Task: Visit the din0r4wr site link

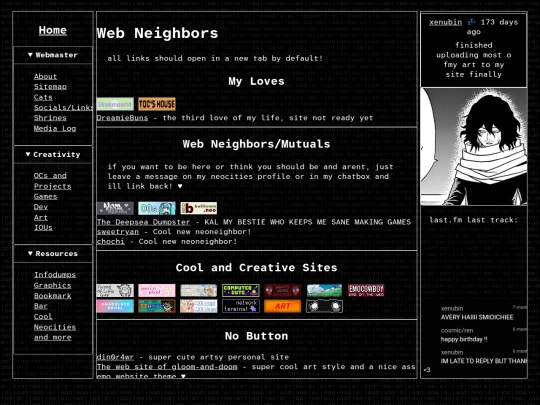Action: [x=115, y=357]
